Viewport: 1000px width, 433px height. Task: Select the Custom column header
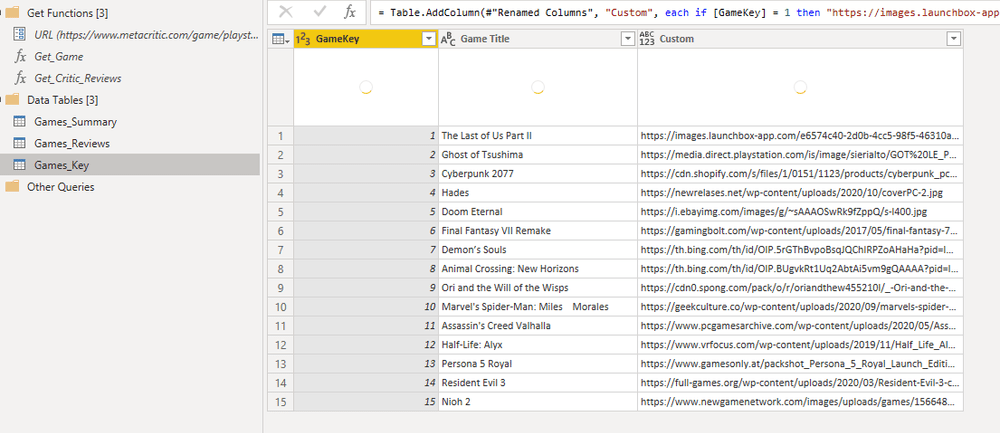pyautogui.click(x=800, y=39)
